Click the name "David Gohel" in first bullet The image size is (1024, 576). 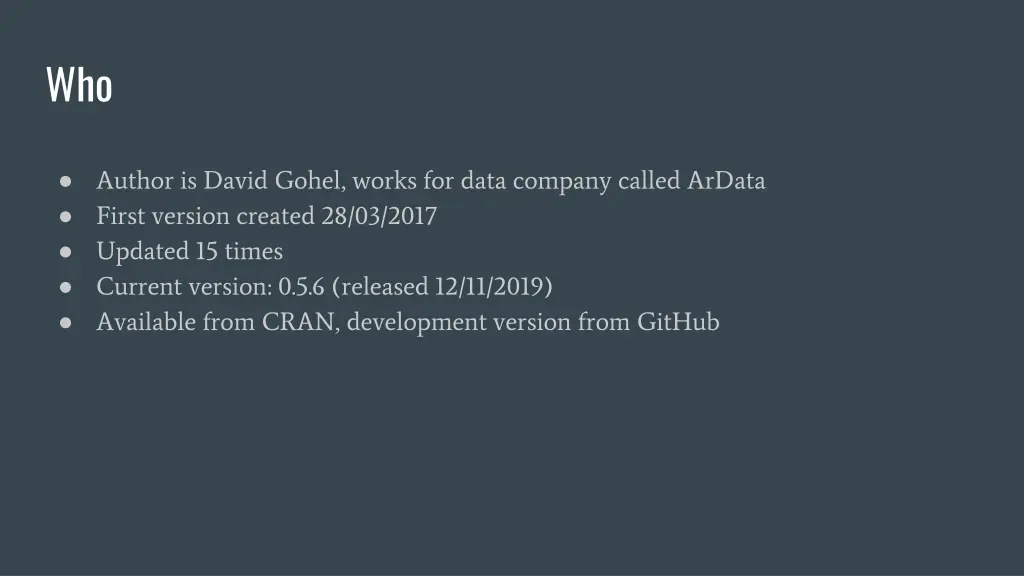274,180
